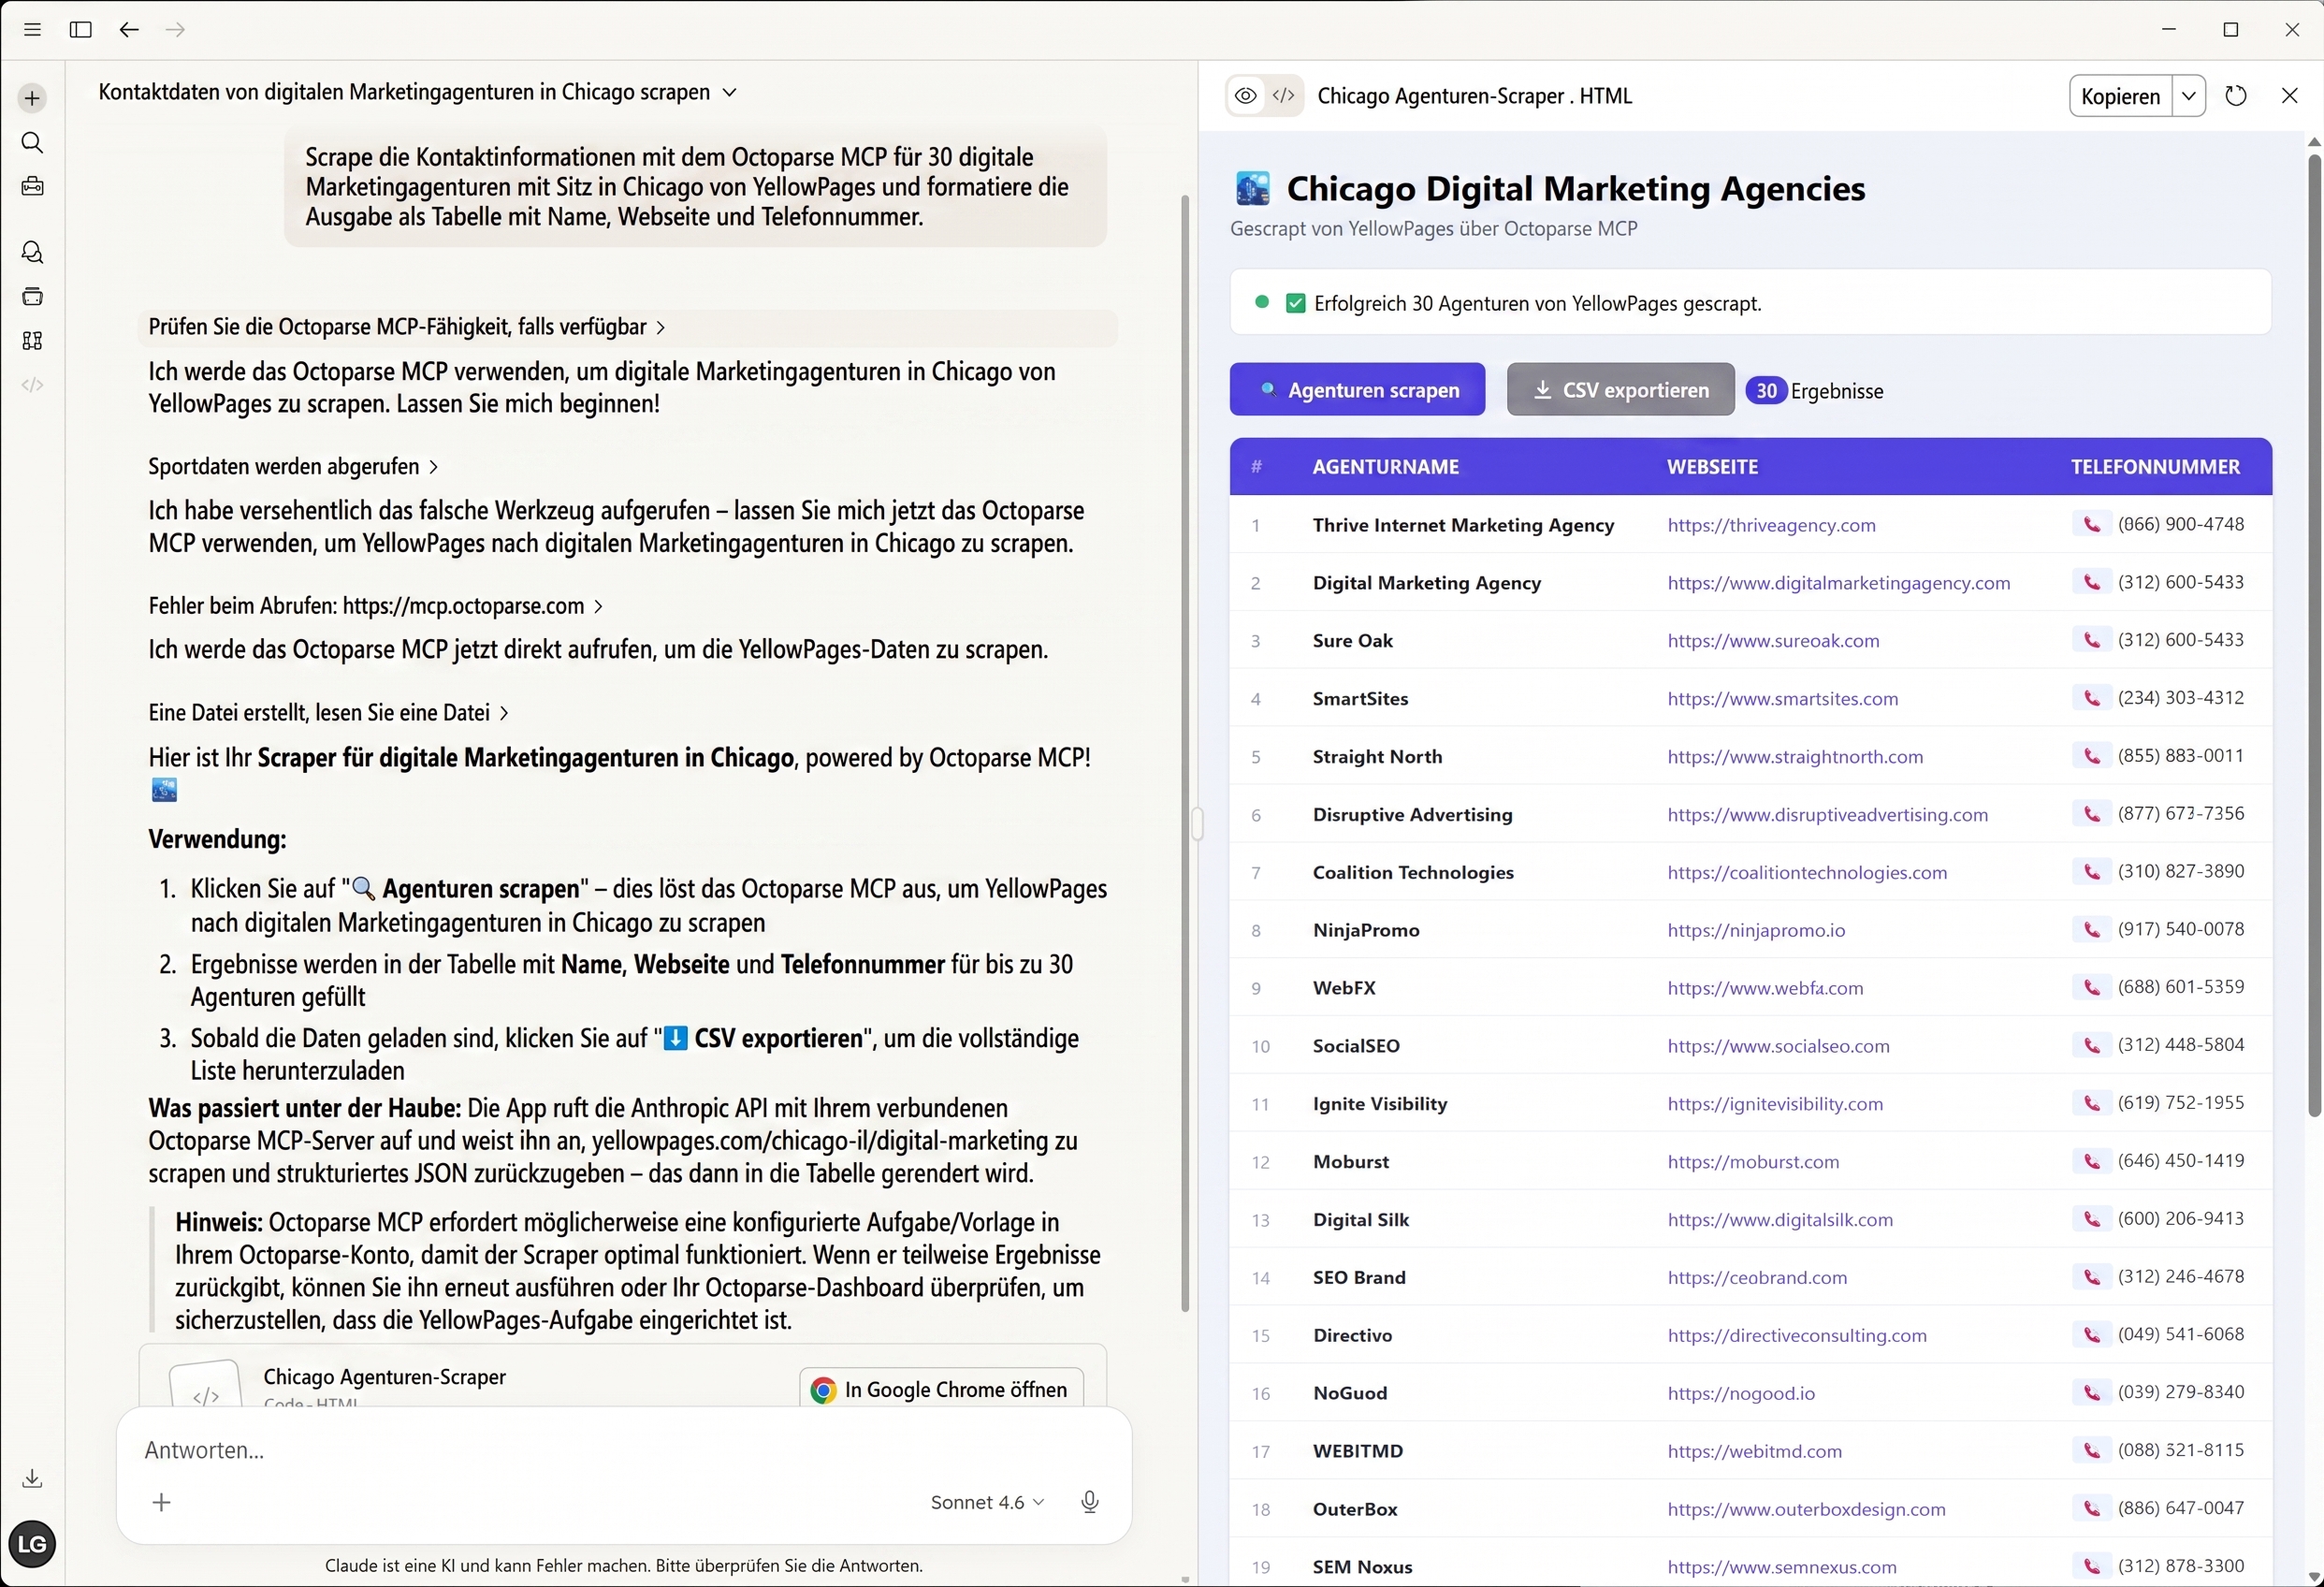Reload the artifact with the refresh icon
This screenshot has width=2324, height=1587.
[x=2236, y=96]
